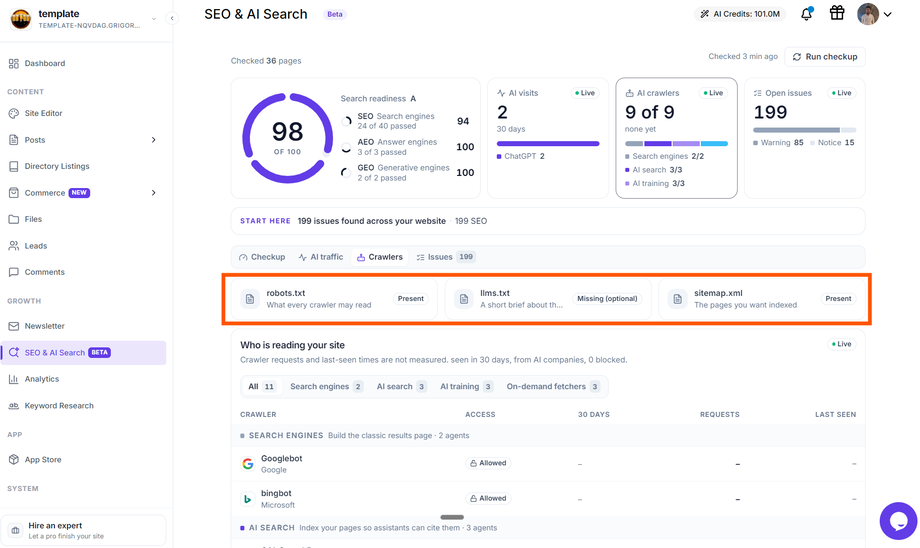This screenshot has width=920, height=548.
Task: Click the sitemap.xml Present badge
Action: click(838, 299)
